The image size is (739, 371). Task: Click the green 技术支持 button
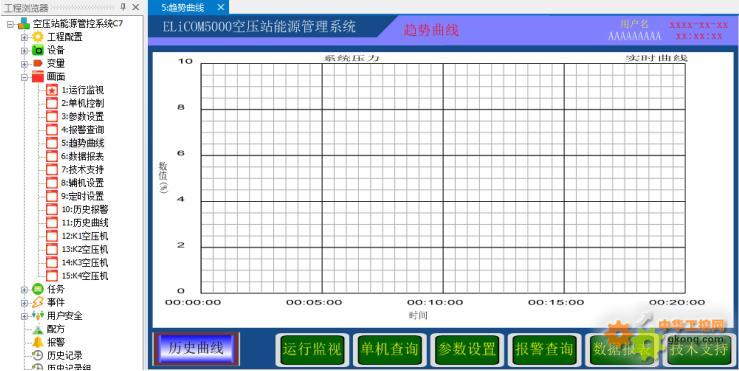pyautogui.click(x=699, y=349)
